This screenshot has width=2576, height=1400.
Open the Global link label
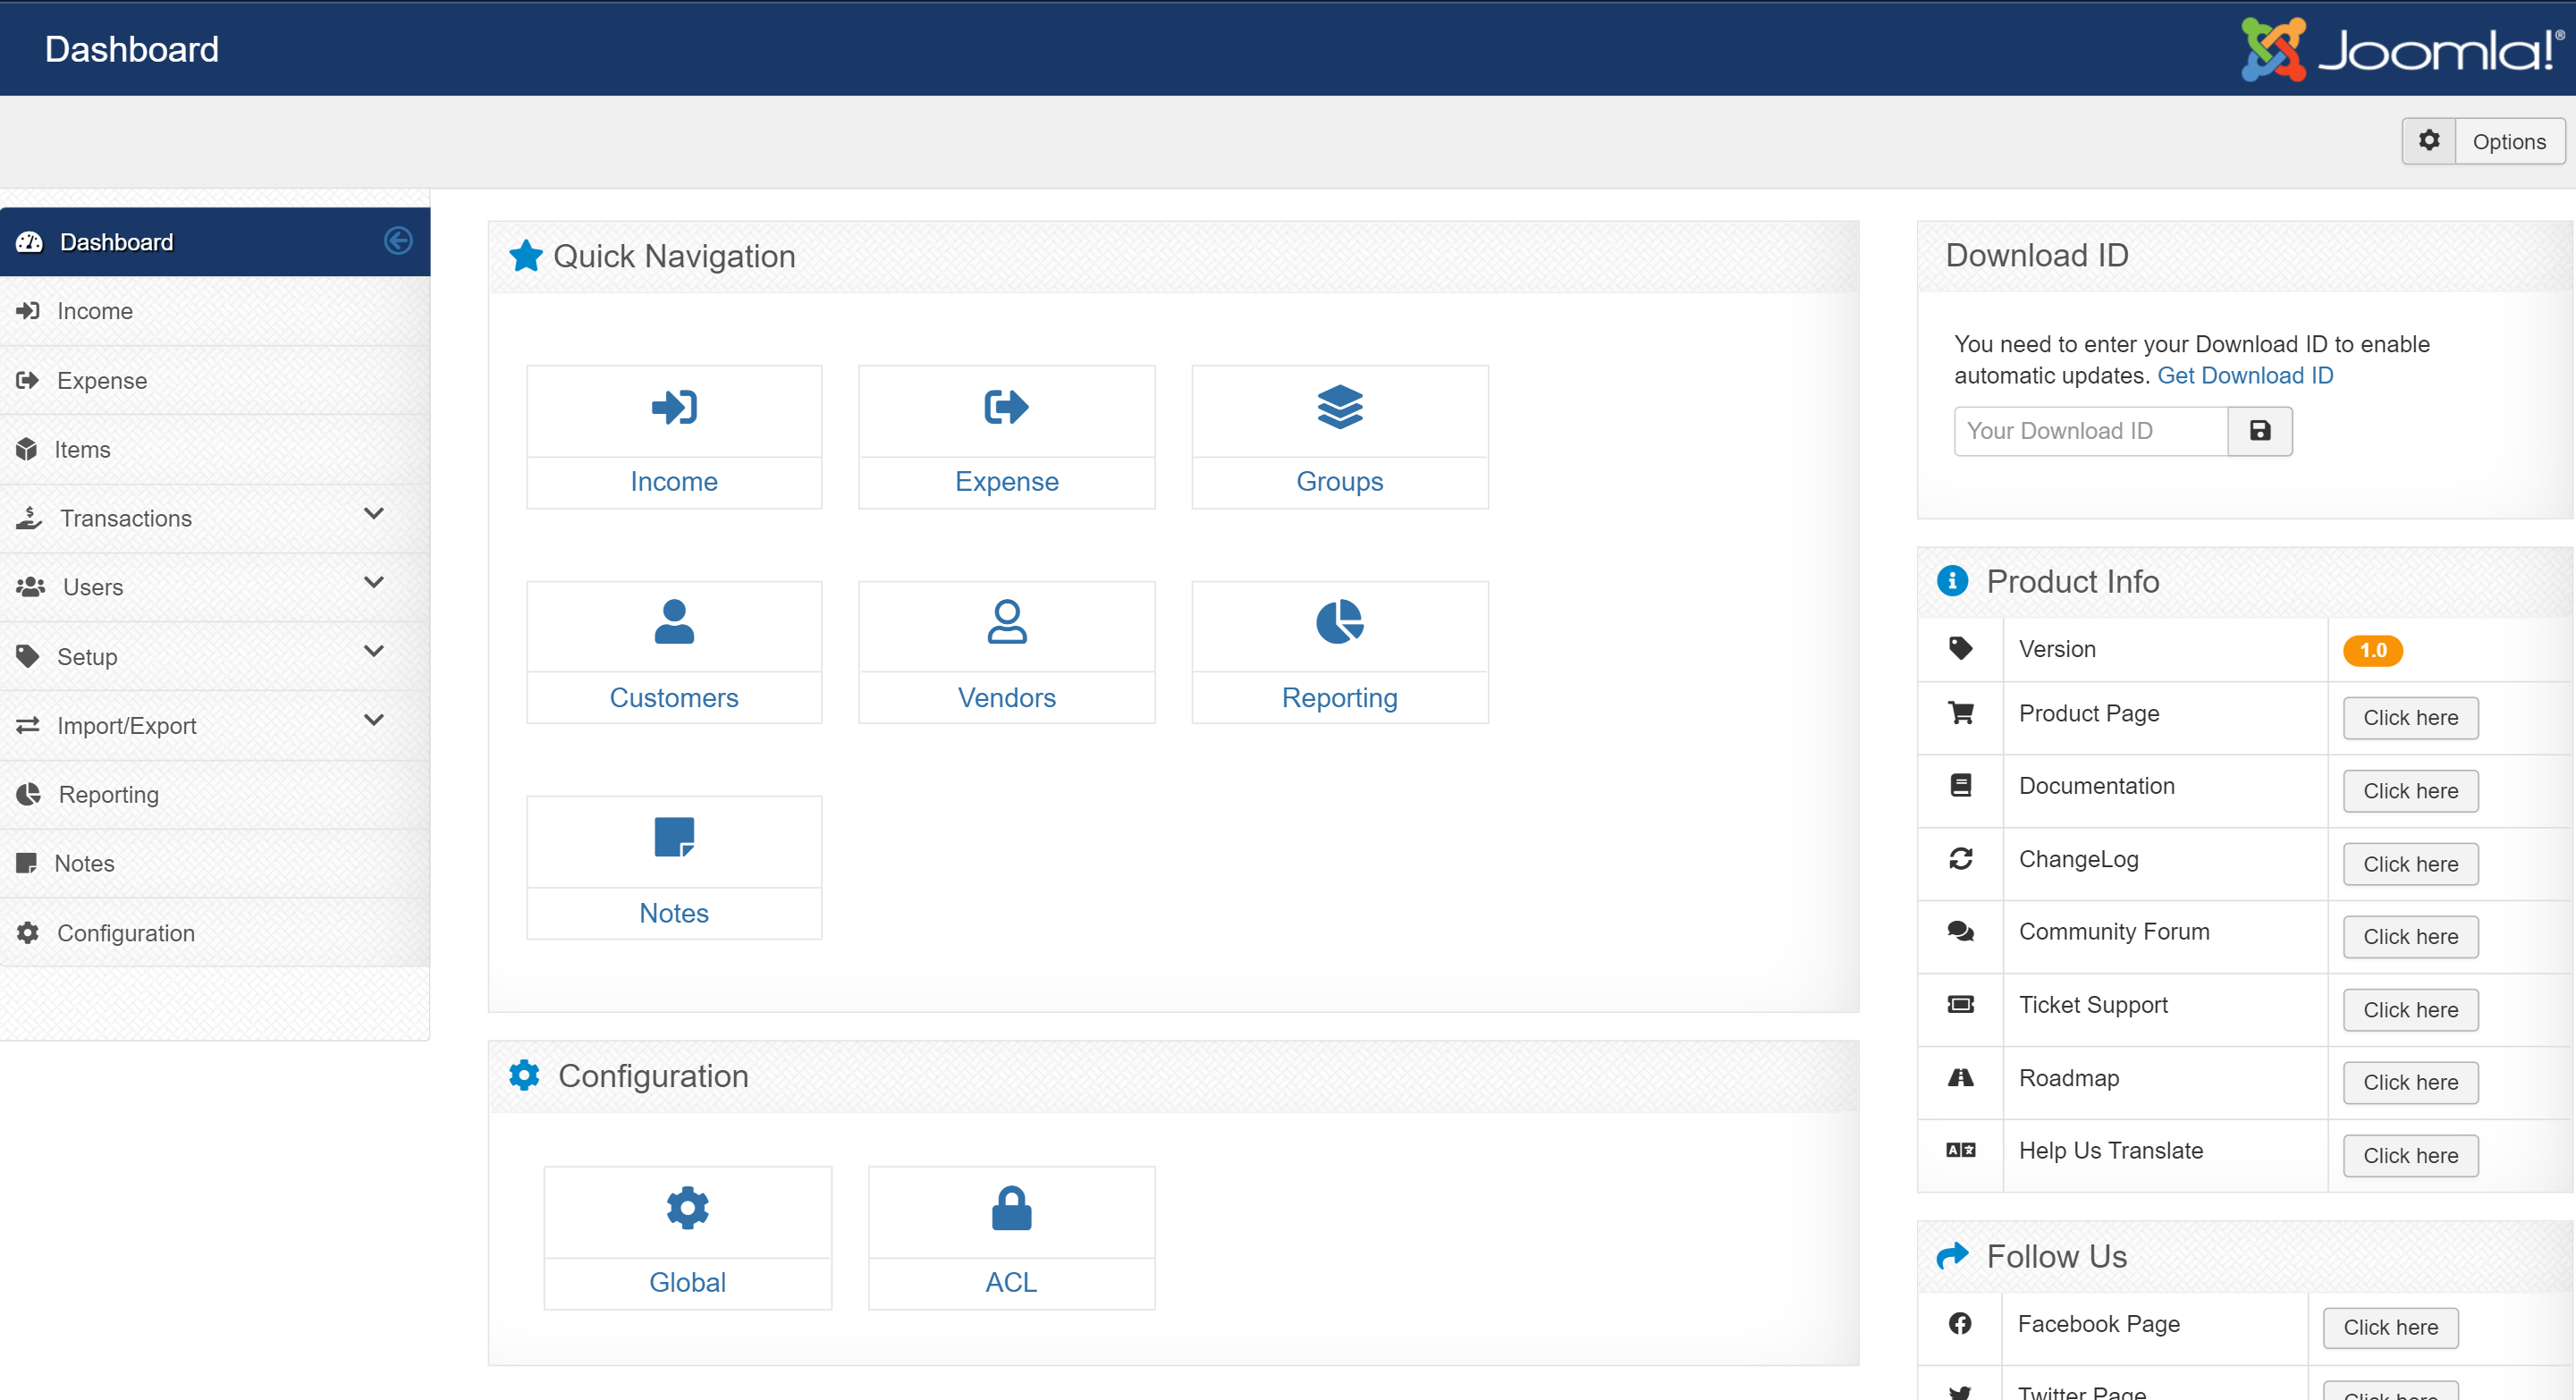click(687, 1283)
